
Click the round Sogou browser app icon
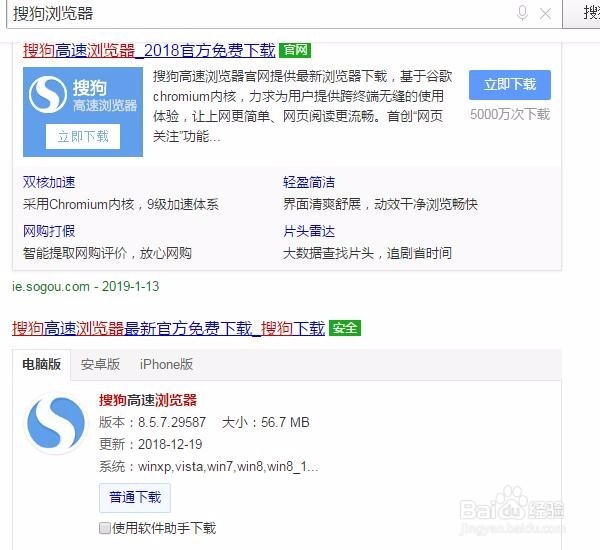[56, 423]
